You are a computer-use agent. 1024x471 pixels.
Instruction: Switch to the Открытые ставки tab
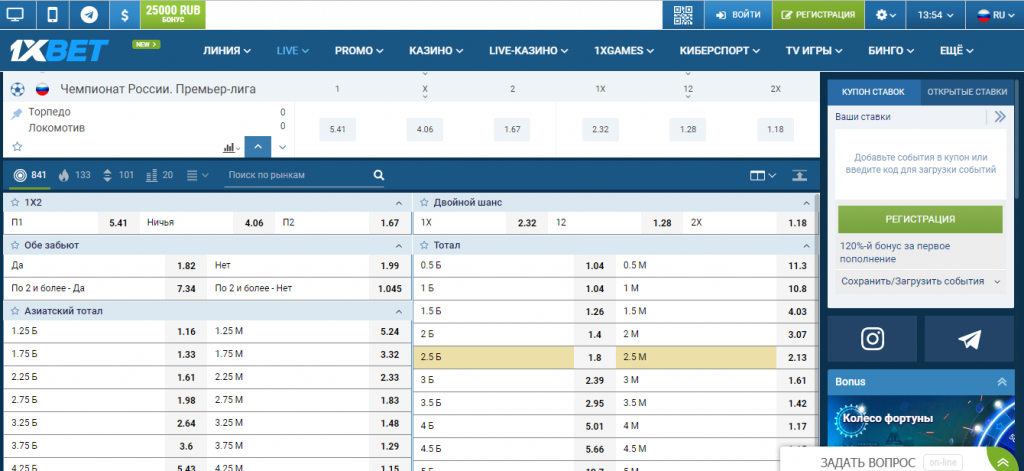pos(966,91)
